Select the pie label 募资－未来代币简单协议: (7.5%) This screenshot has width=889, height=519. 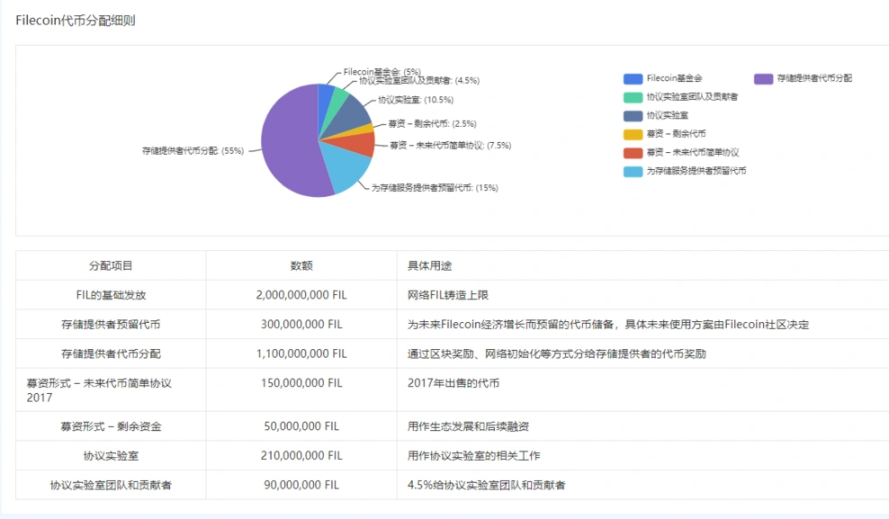tap(450, 145)
